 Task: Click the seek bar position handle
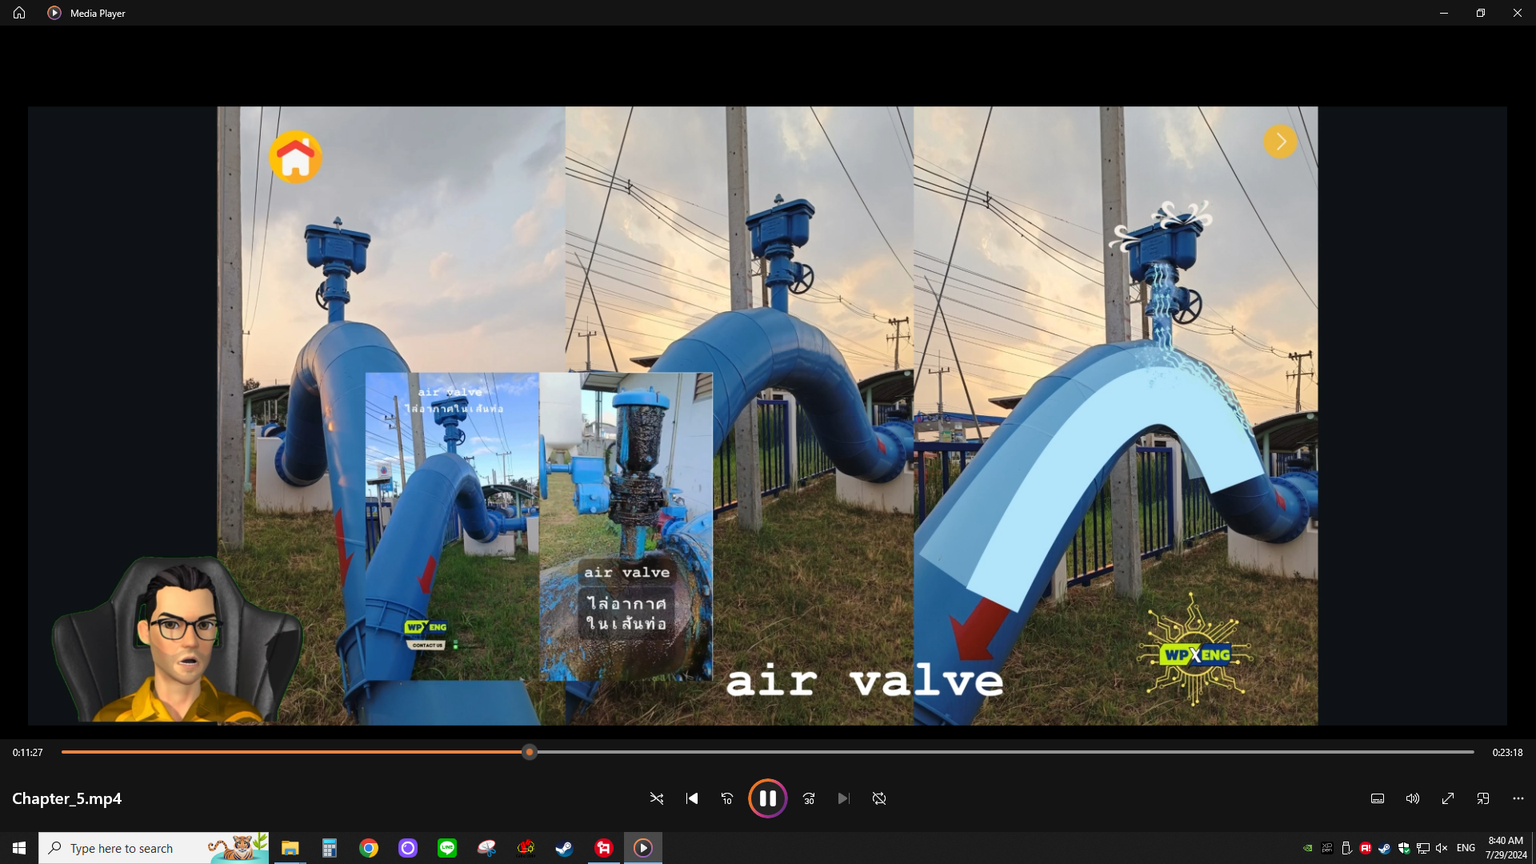coord(529,752)
